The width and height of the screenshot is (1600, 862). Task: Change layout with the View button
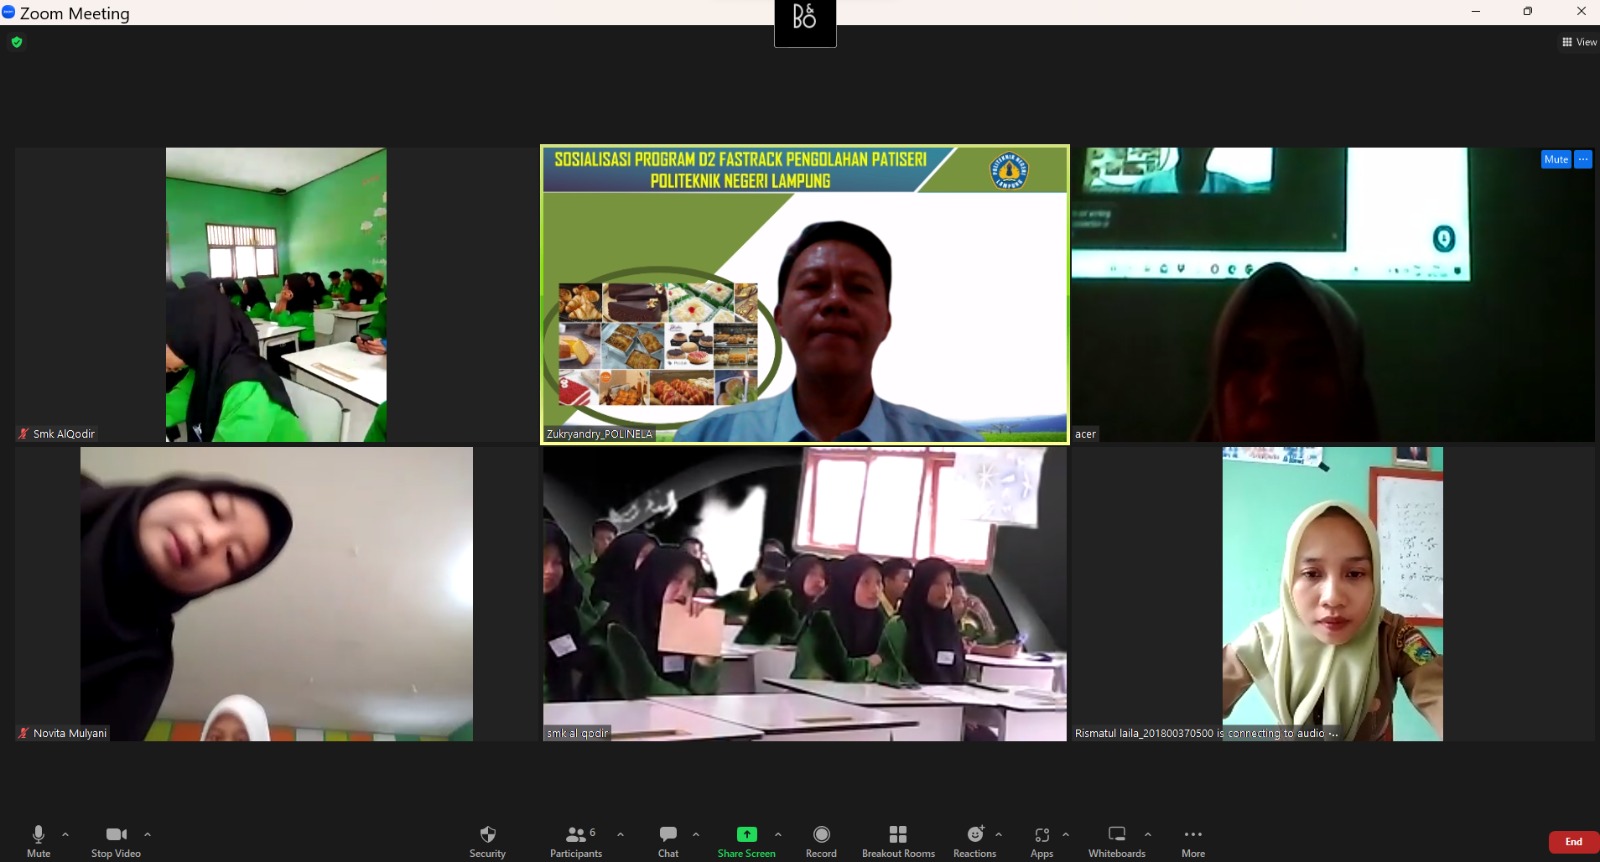[x=1579, y=42]
